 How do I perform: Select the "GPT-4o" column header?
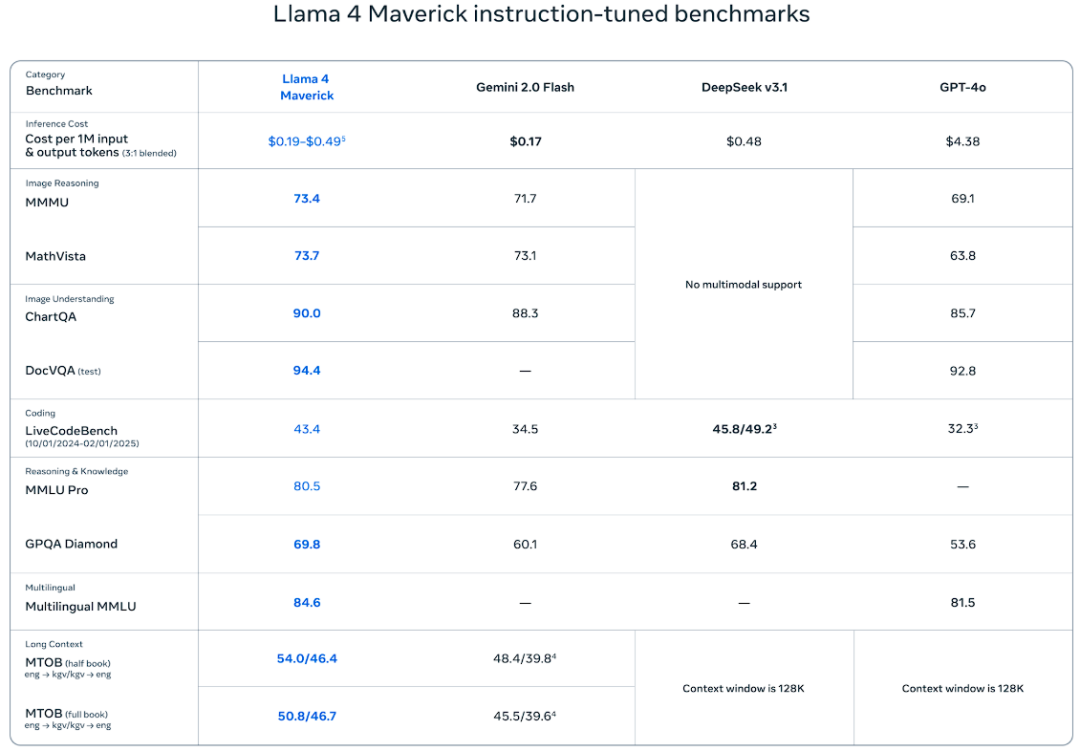[962, 88]
